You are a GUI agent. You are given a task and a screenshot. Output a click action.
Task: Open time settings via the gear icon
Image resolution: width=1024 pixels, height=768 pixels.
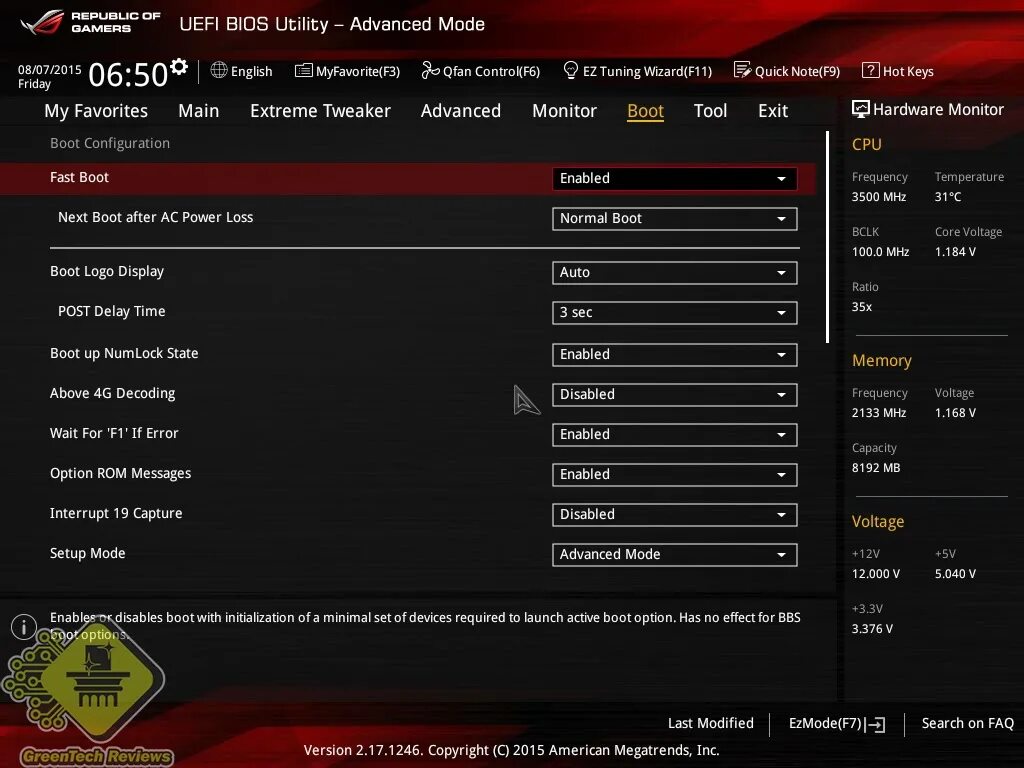(x=179, y=67)
